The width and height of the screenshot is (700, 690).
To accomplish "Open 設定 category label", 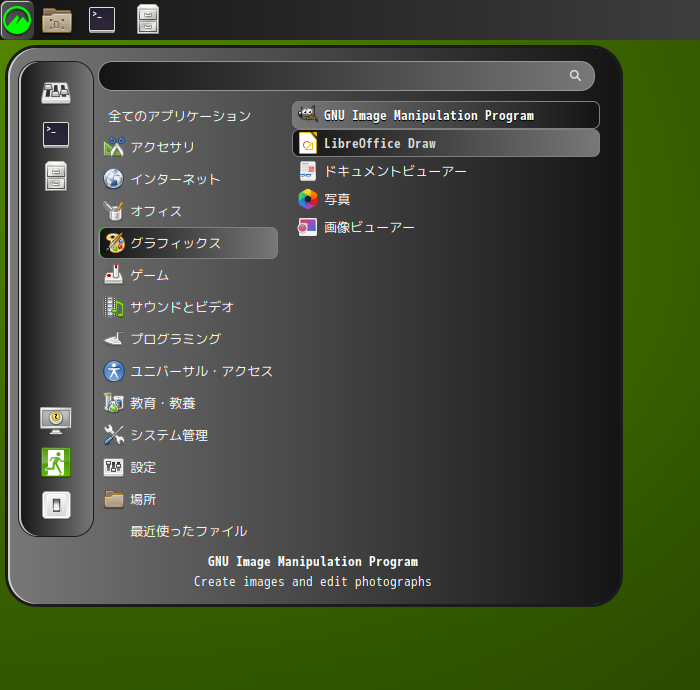I will 143,467.
